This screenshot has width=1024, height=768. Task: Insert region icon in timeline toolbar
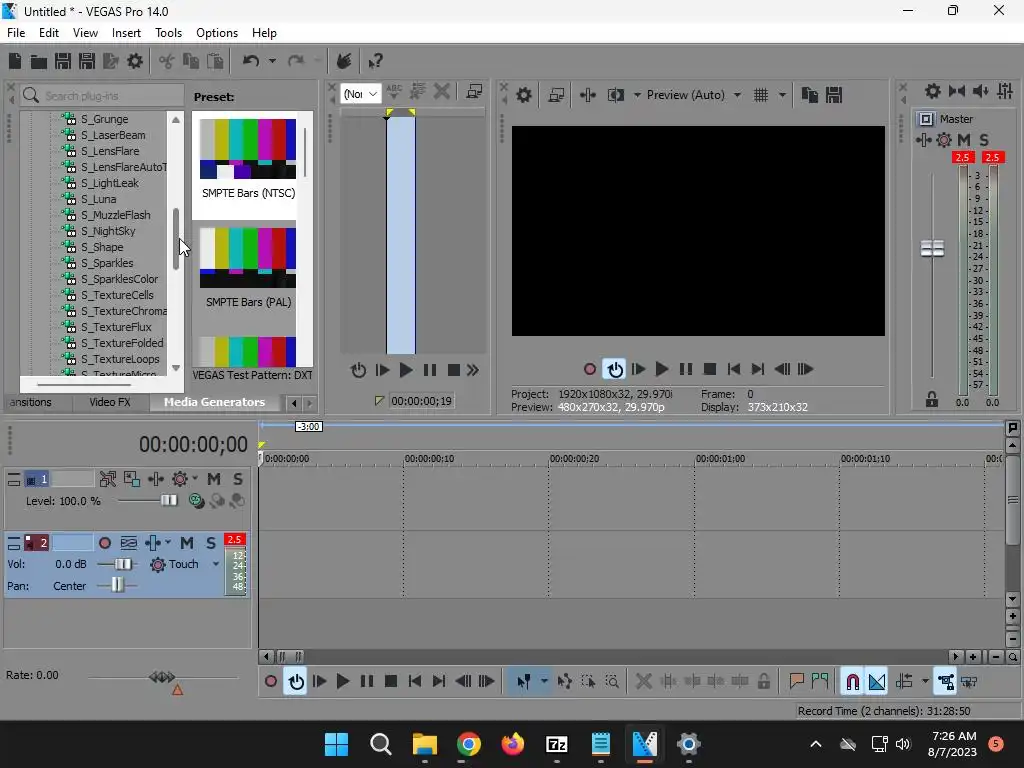click(820, 682)
